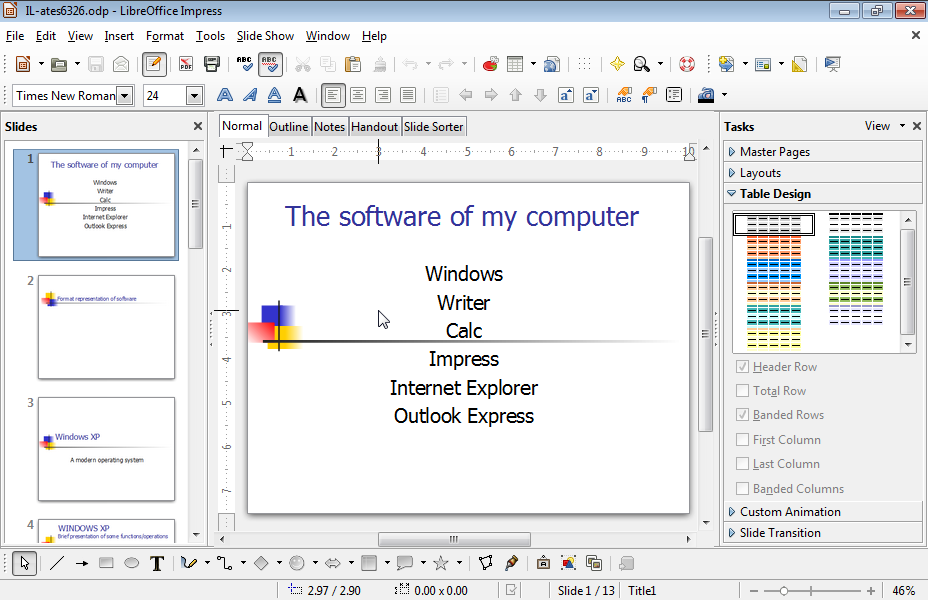Export directly as PDF icon

[x=186, y=64]
